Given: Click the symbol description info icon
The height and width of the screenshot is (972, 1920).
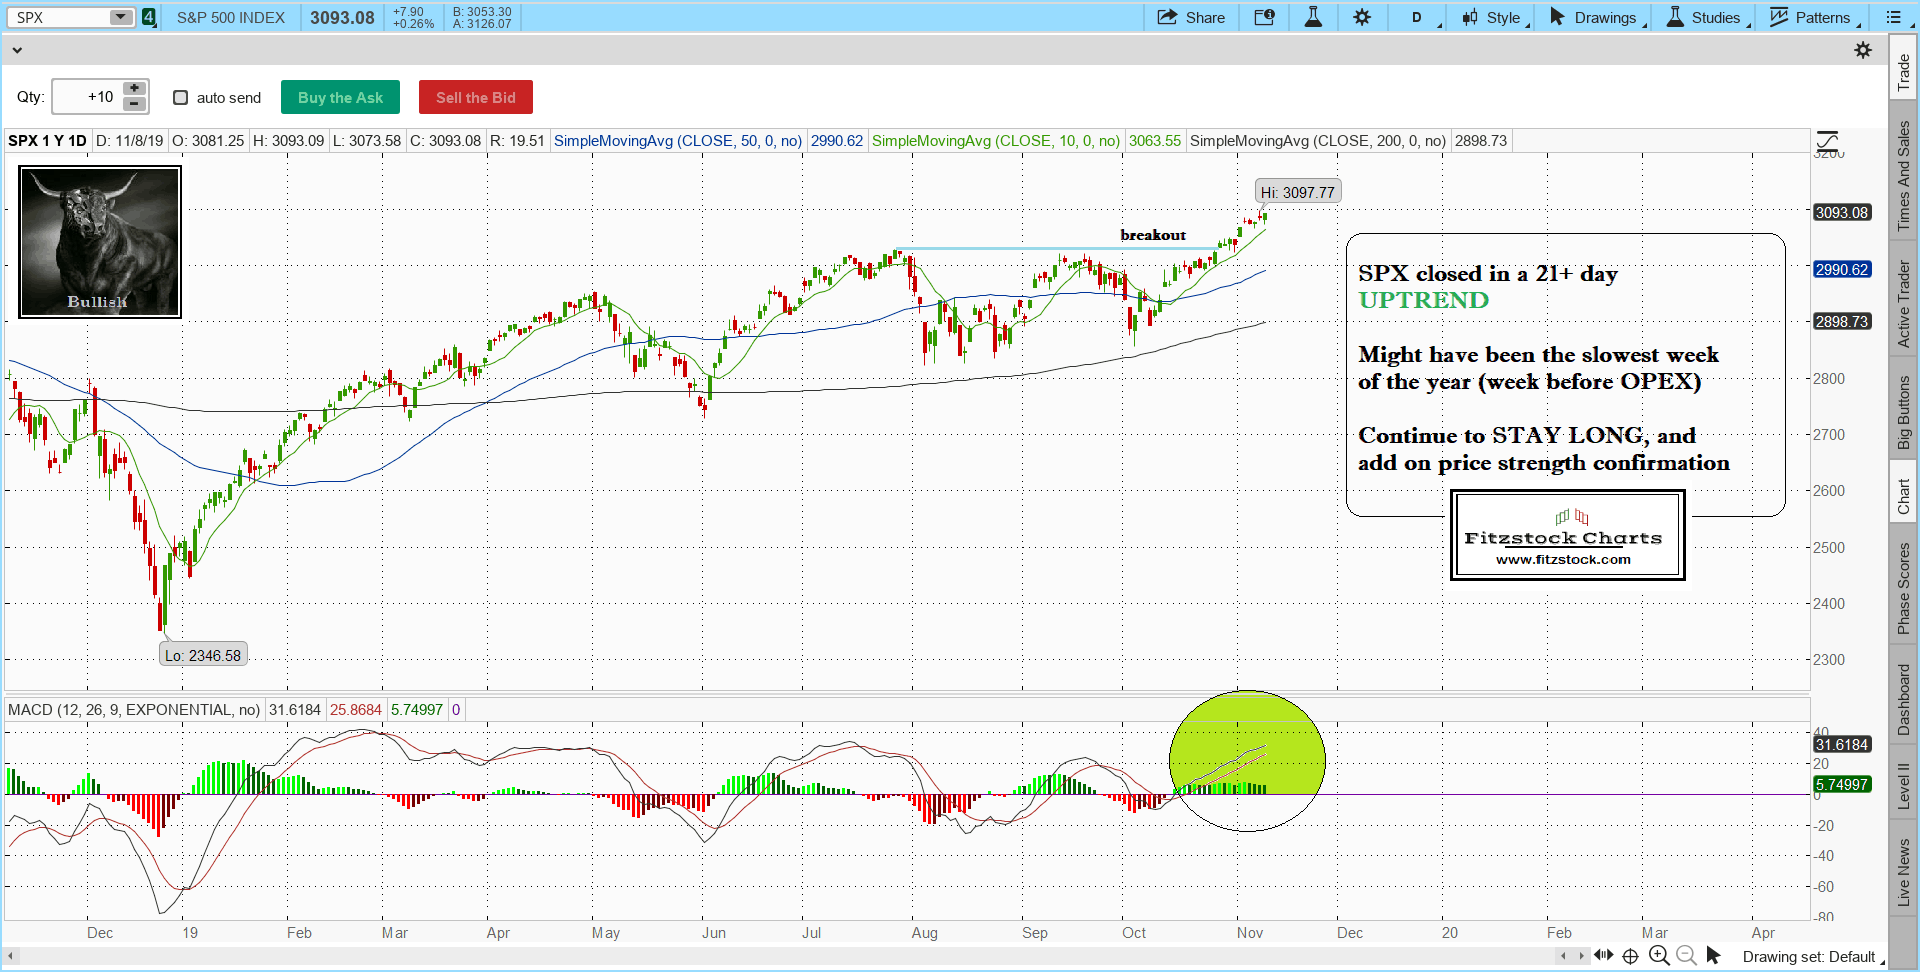Looking at the screenshot, I should click(1264, 17).
